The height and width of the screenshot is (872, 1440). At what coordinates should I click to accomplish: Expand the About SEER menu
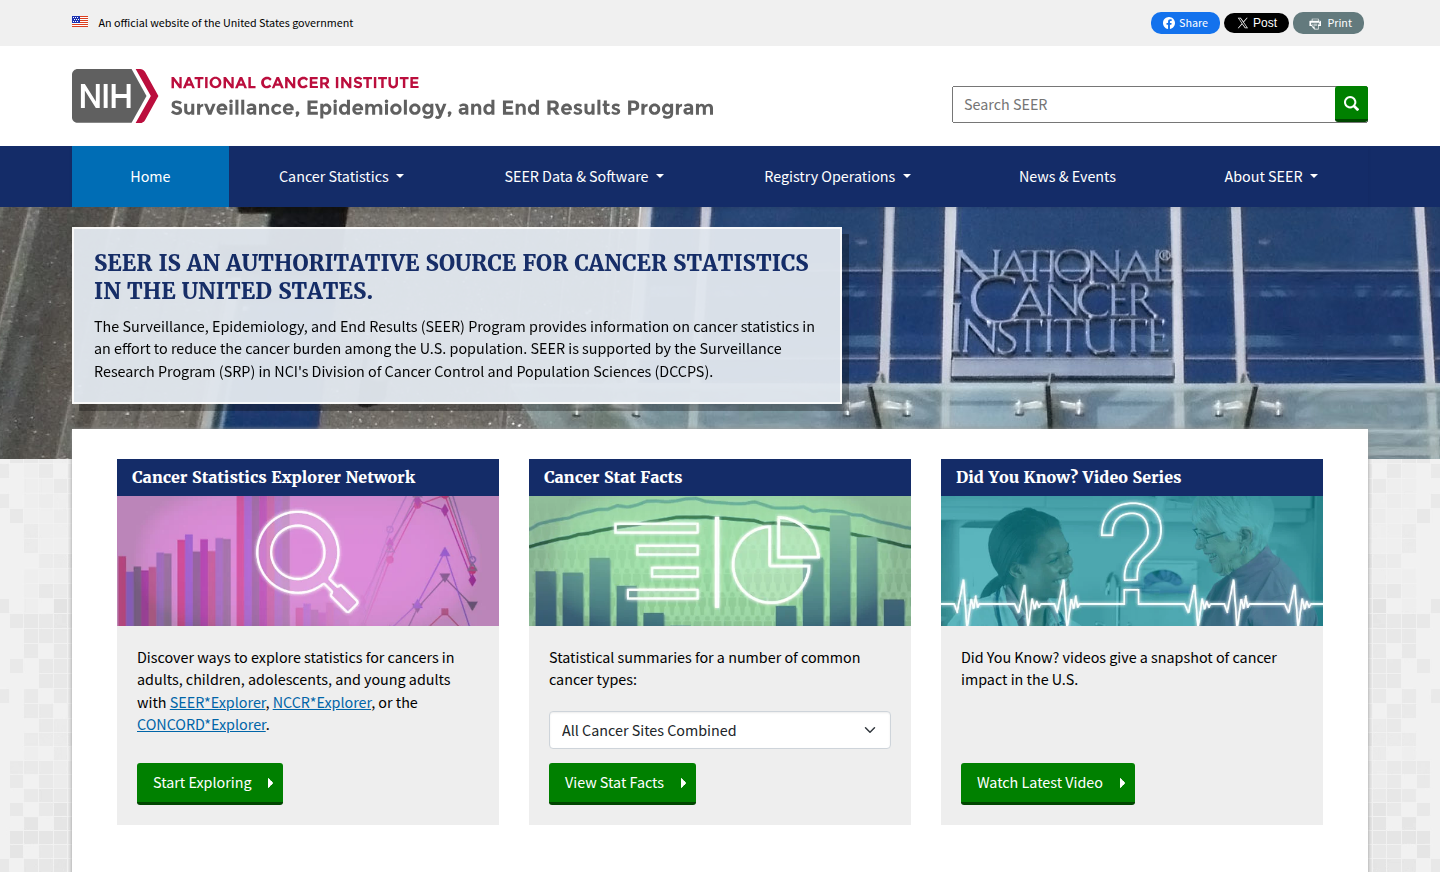coord(1271,177)
